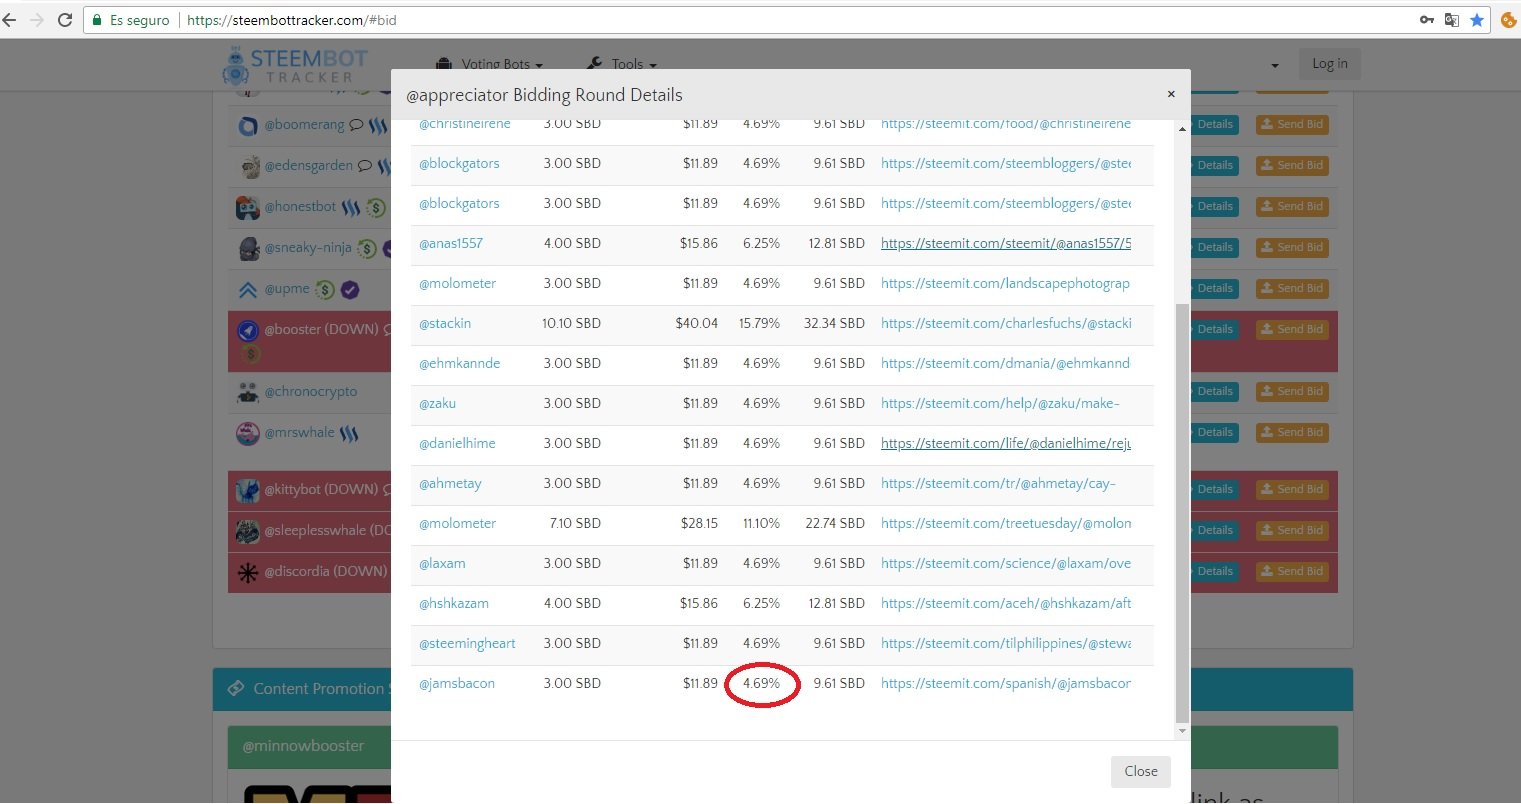
Task: Click the Log in button
Action: click(x=1330, y=64)
